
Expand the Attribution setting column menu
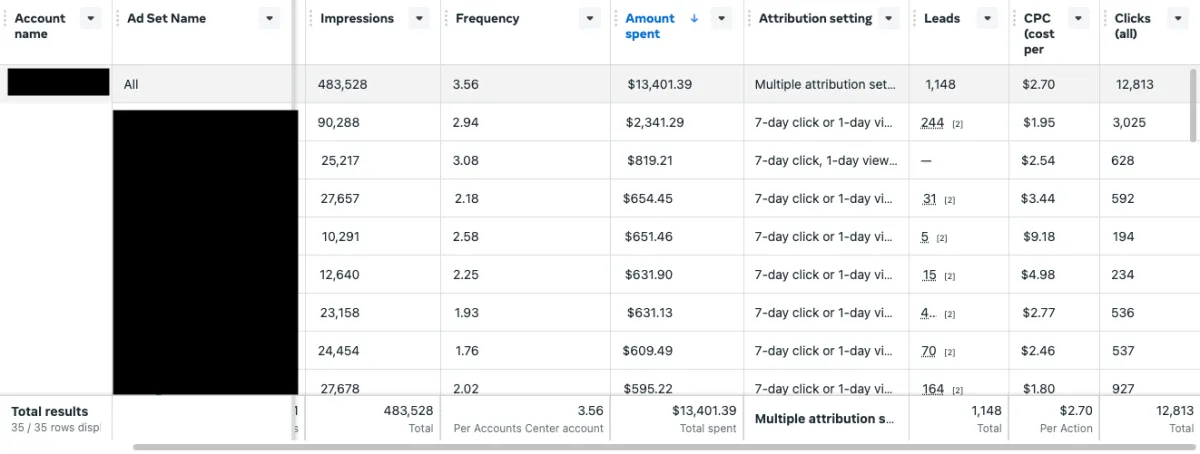pos(892,19)
